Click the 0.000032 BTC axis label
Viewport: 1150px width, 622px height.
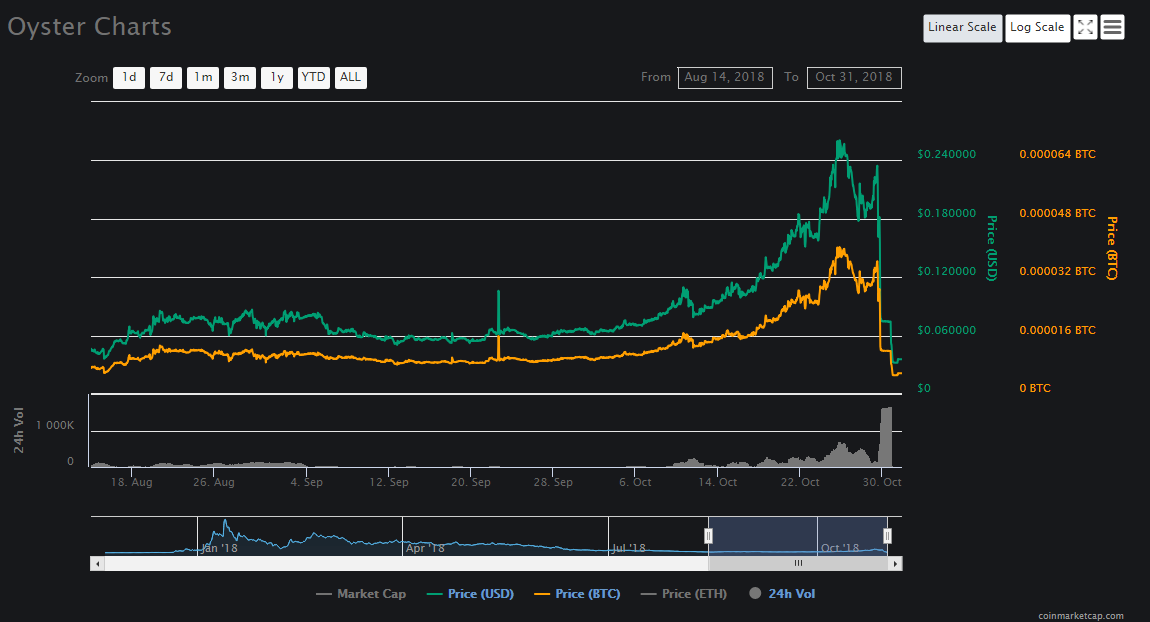1058,271
